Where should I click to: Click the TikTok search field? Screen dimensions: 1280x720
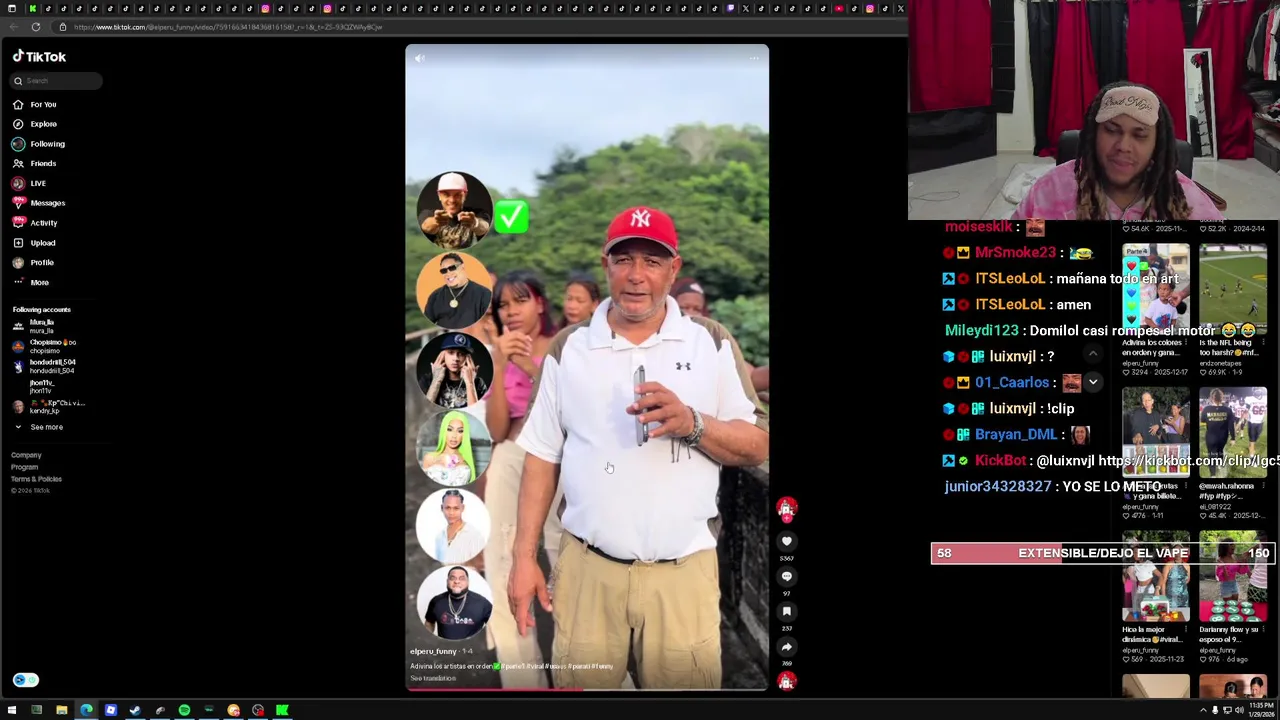tap(56, 81)
